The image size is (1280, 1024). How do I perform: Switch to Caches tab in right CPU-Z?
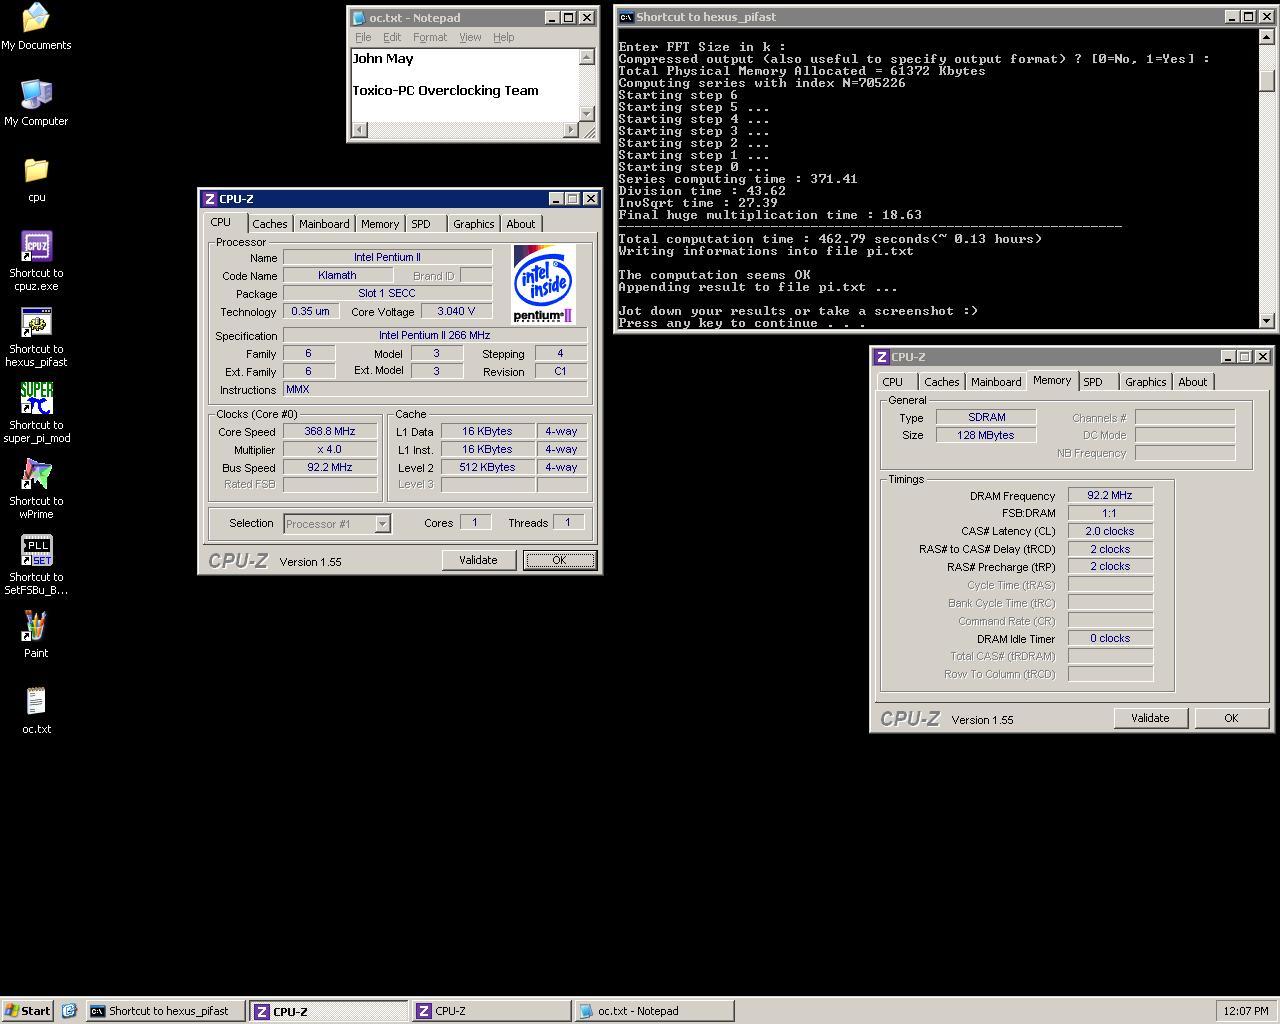click(941, 382)
